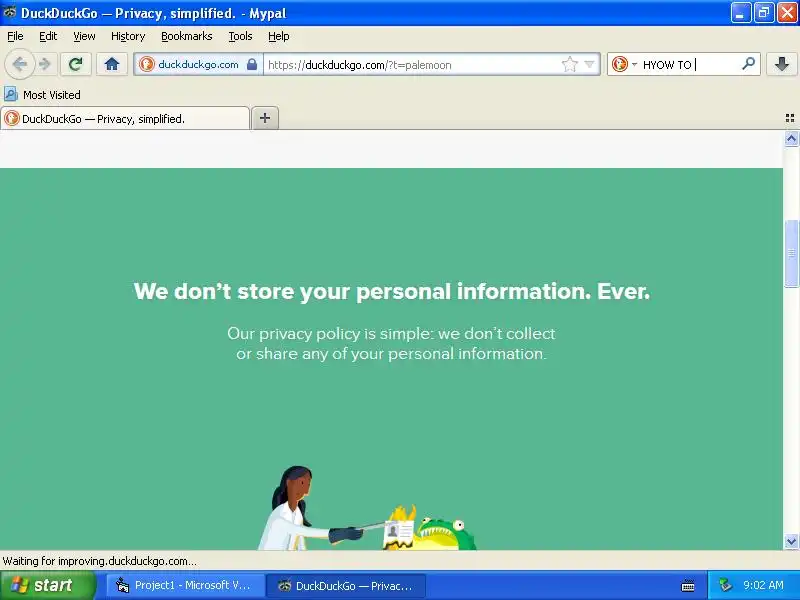Click the 'We don't store your personal information' heading

[x=392, y=291]
